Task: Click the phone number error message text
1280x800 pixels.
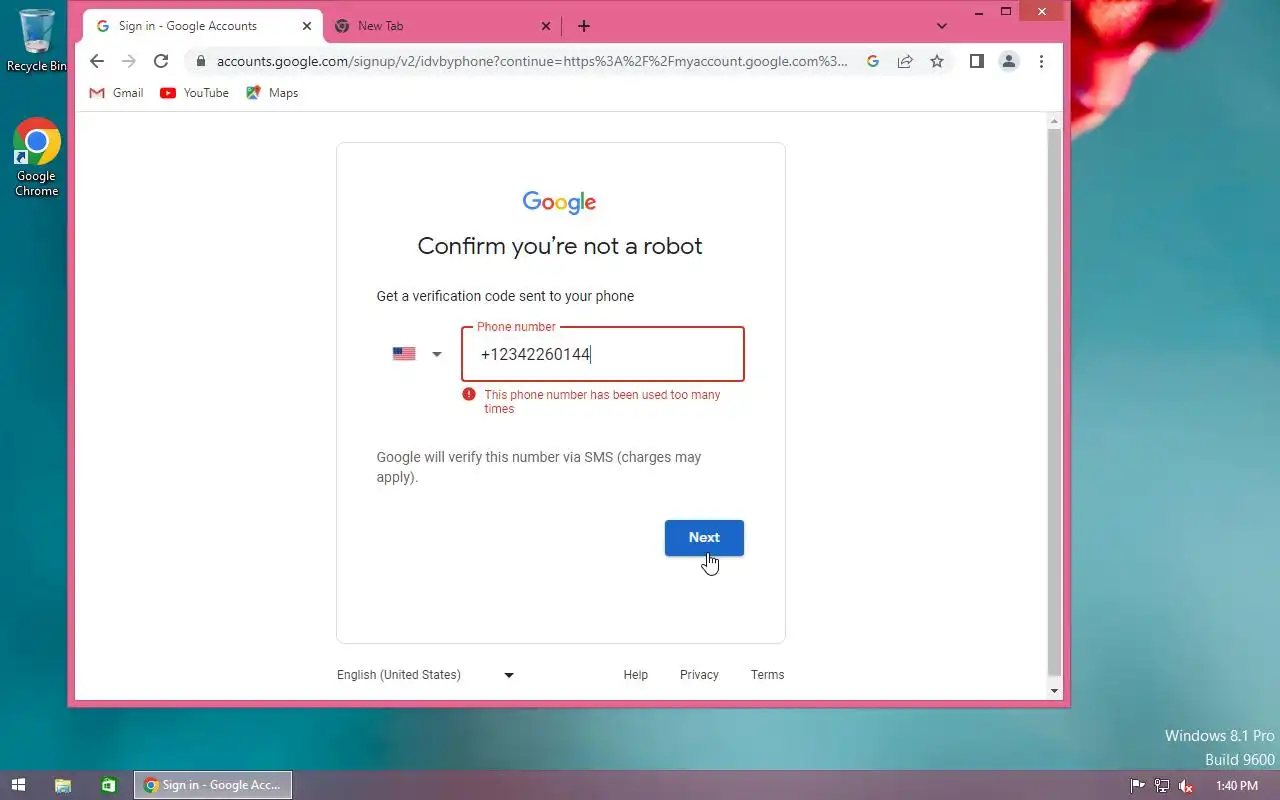Action: point(602,402)
